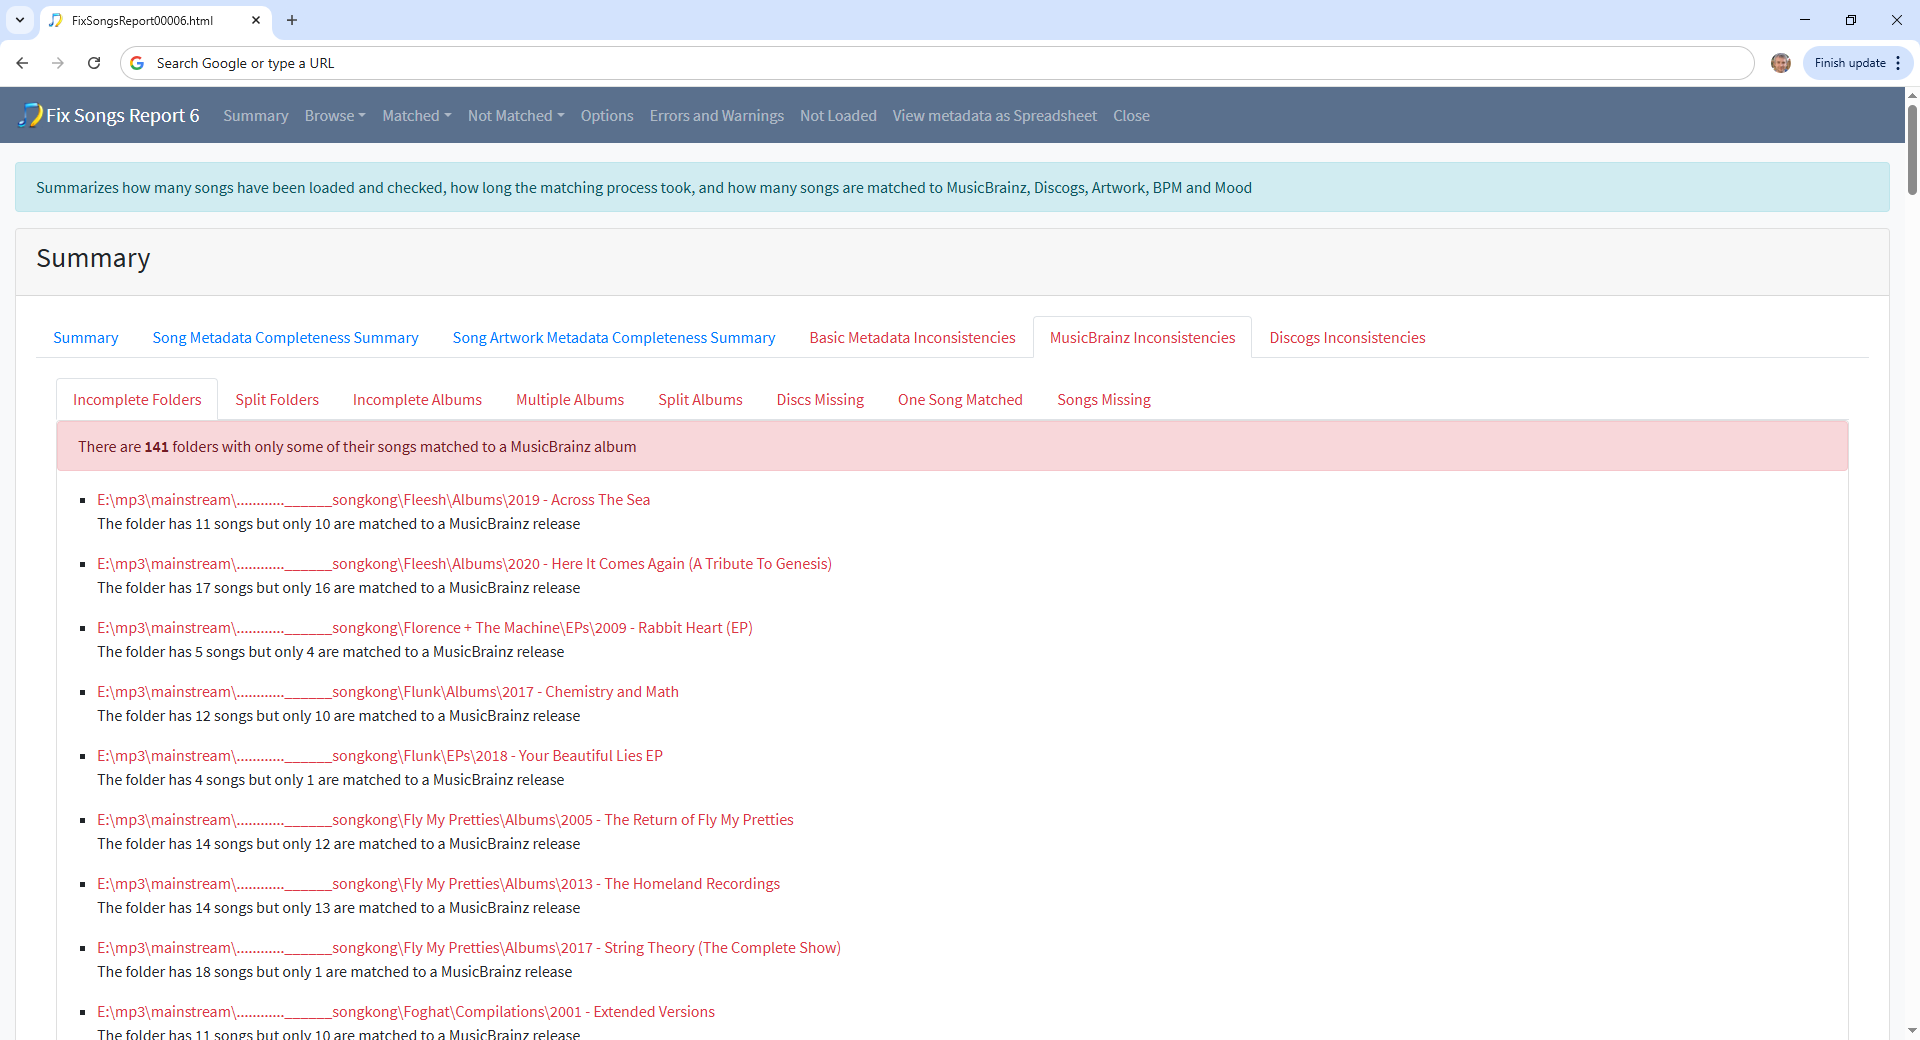Expand the Not Matched dropdown menu

click(516, 116)
